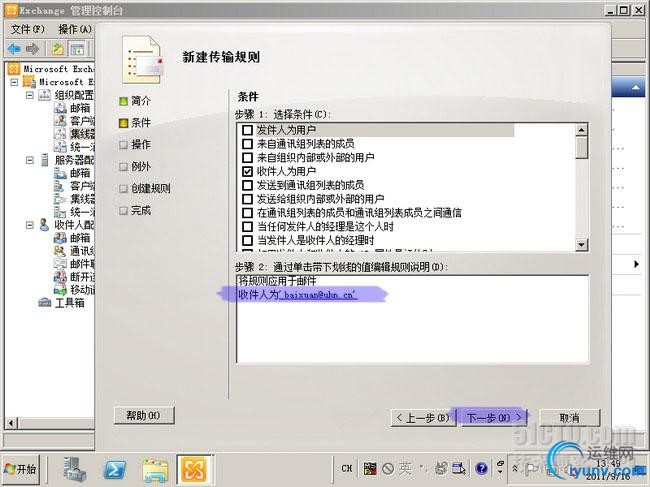Collapse the 服务器配置 tree node
Screen dimensions: 650x487
(x=29, y=160)
